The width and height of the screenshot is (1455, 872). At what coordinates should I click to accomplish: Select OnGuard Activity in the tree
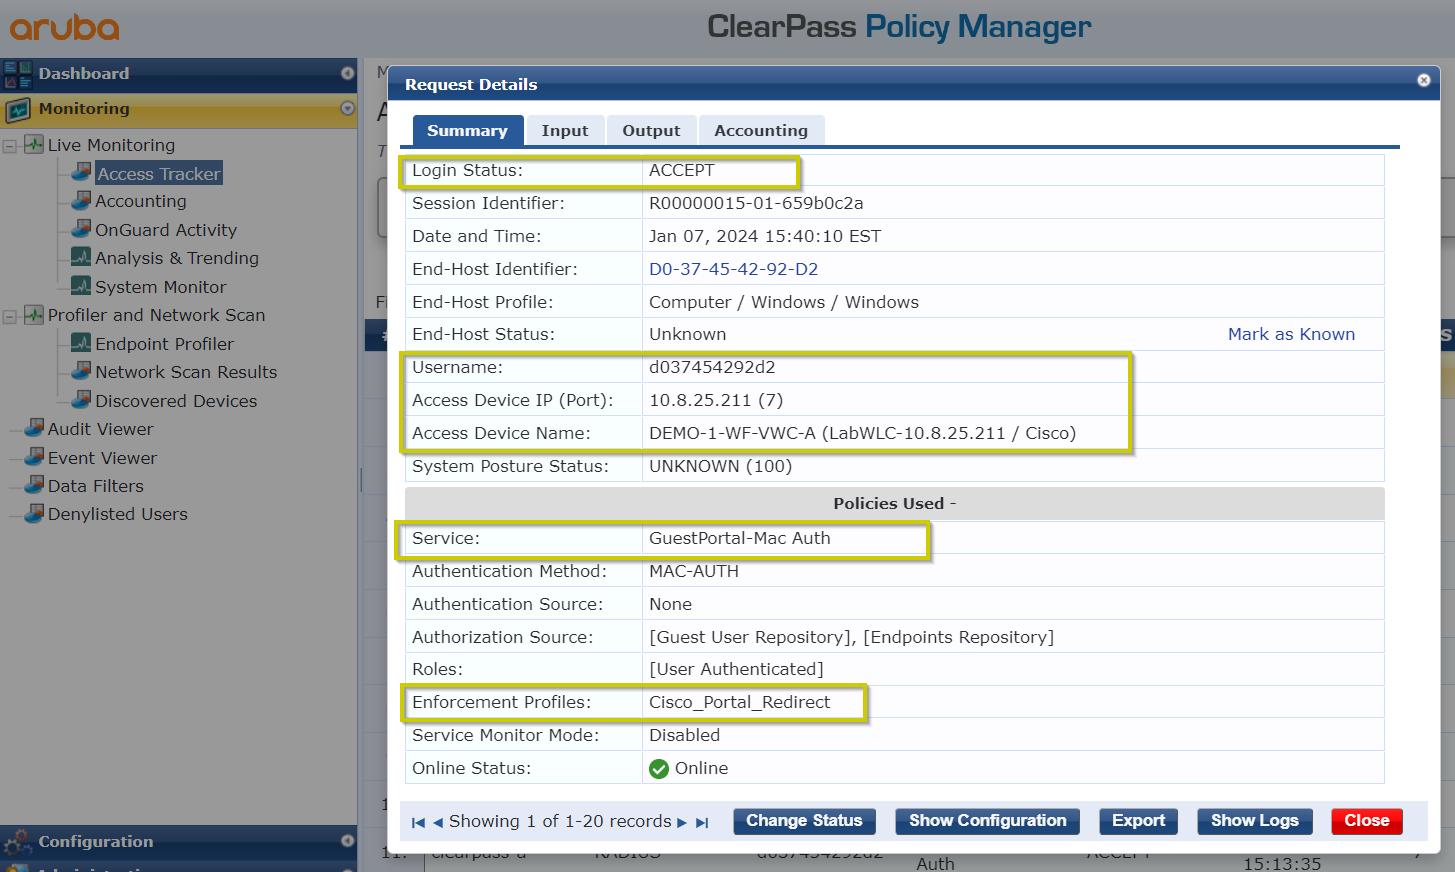(166, 230)
